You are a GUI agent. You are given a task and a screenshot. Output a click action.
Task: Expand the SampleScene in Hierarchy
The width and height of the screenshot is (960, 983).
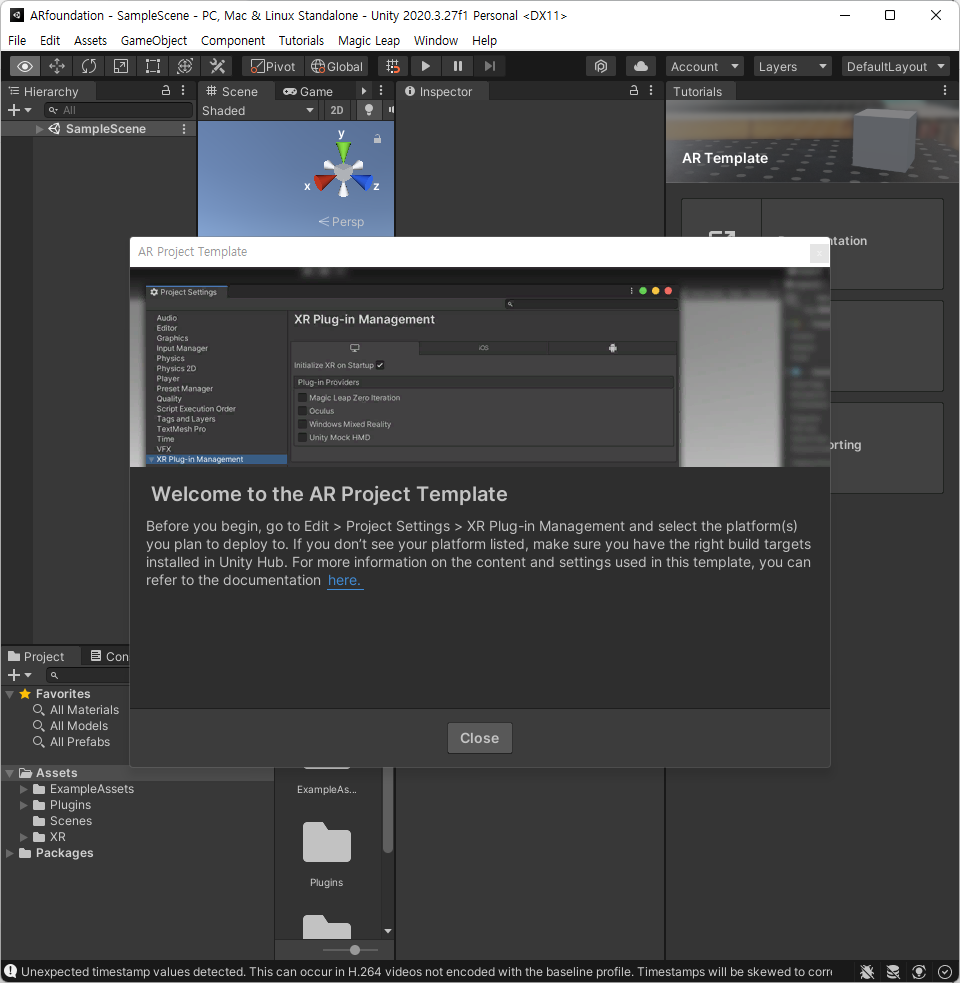(x=40, y=129)
